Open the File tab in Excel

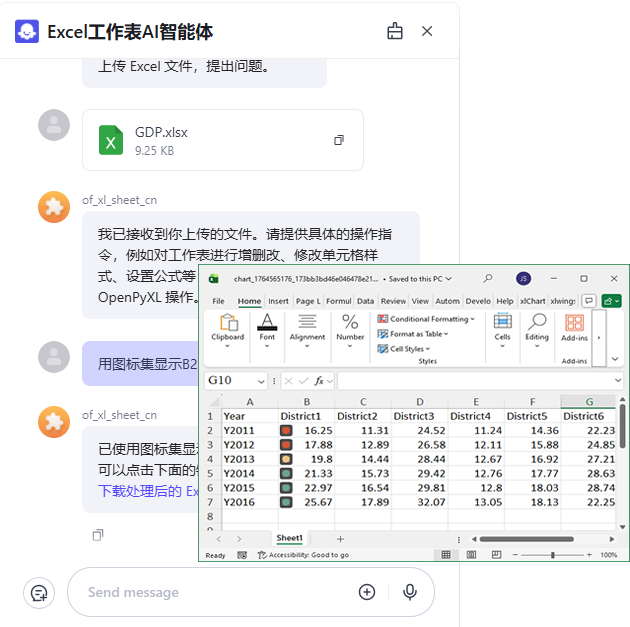[218, 301]
